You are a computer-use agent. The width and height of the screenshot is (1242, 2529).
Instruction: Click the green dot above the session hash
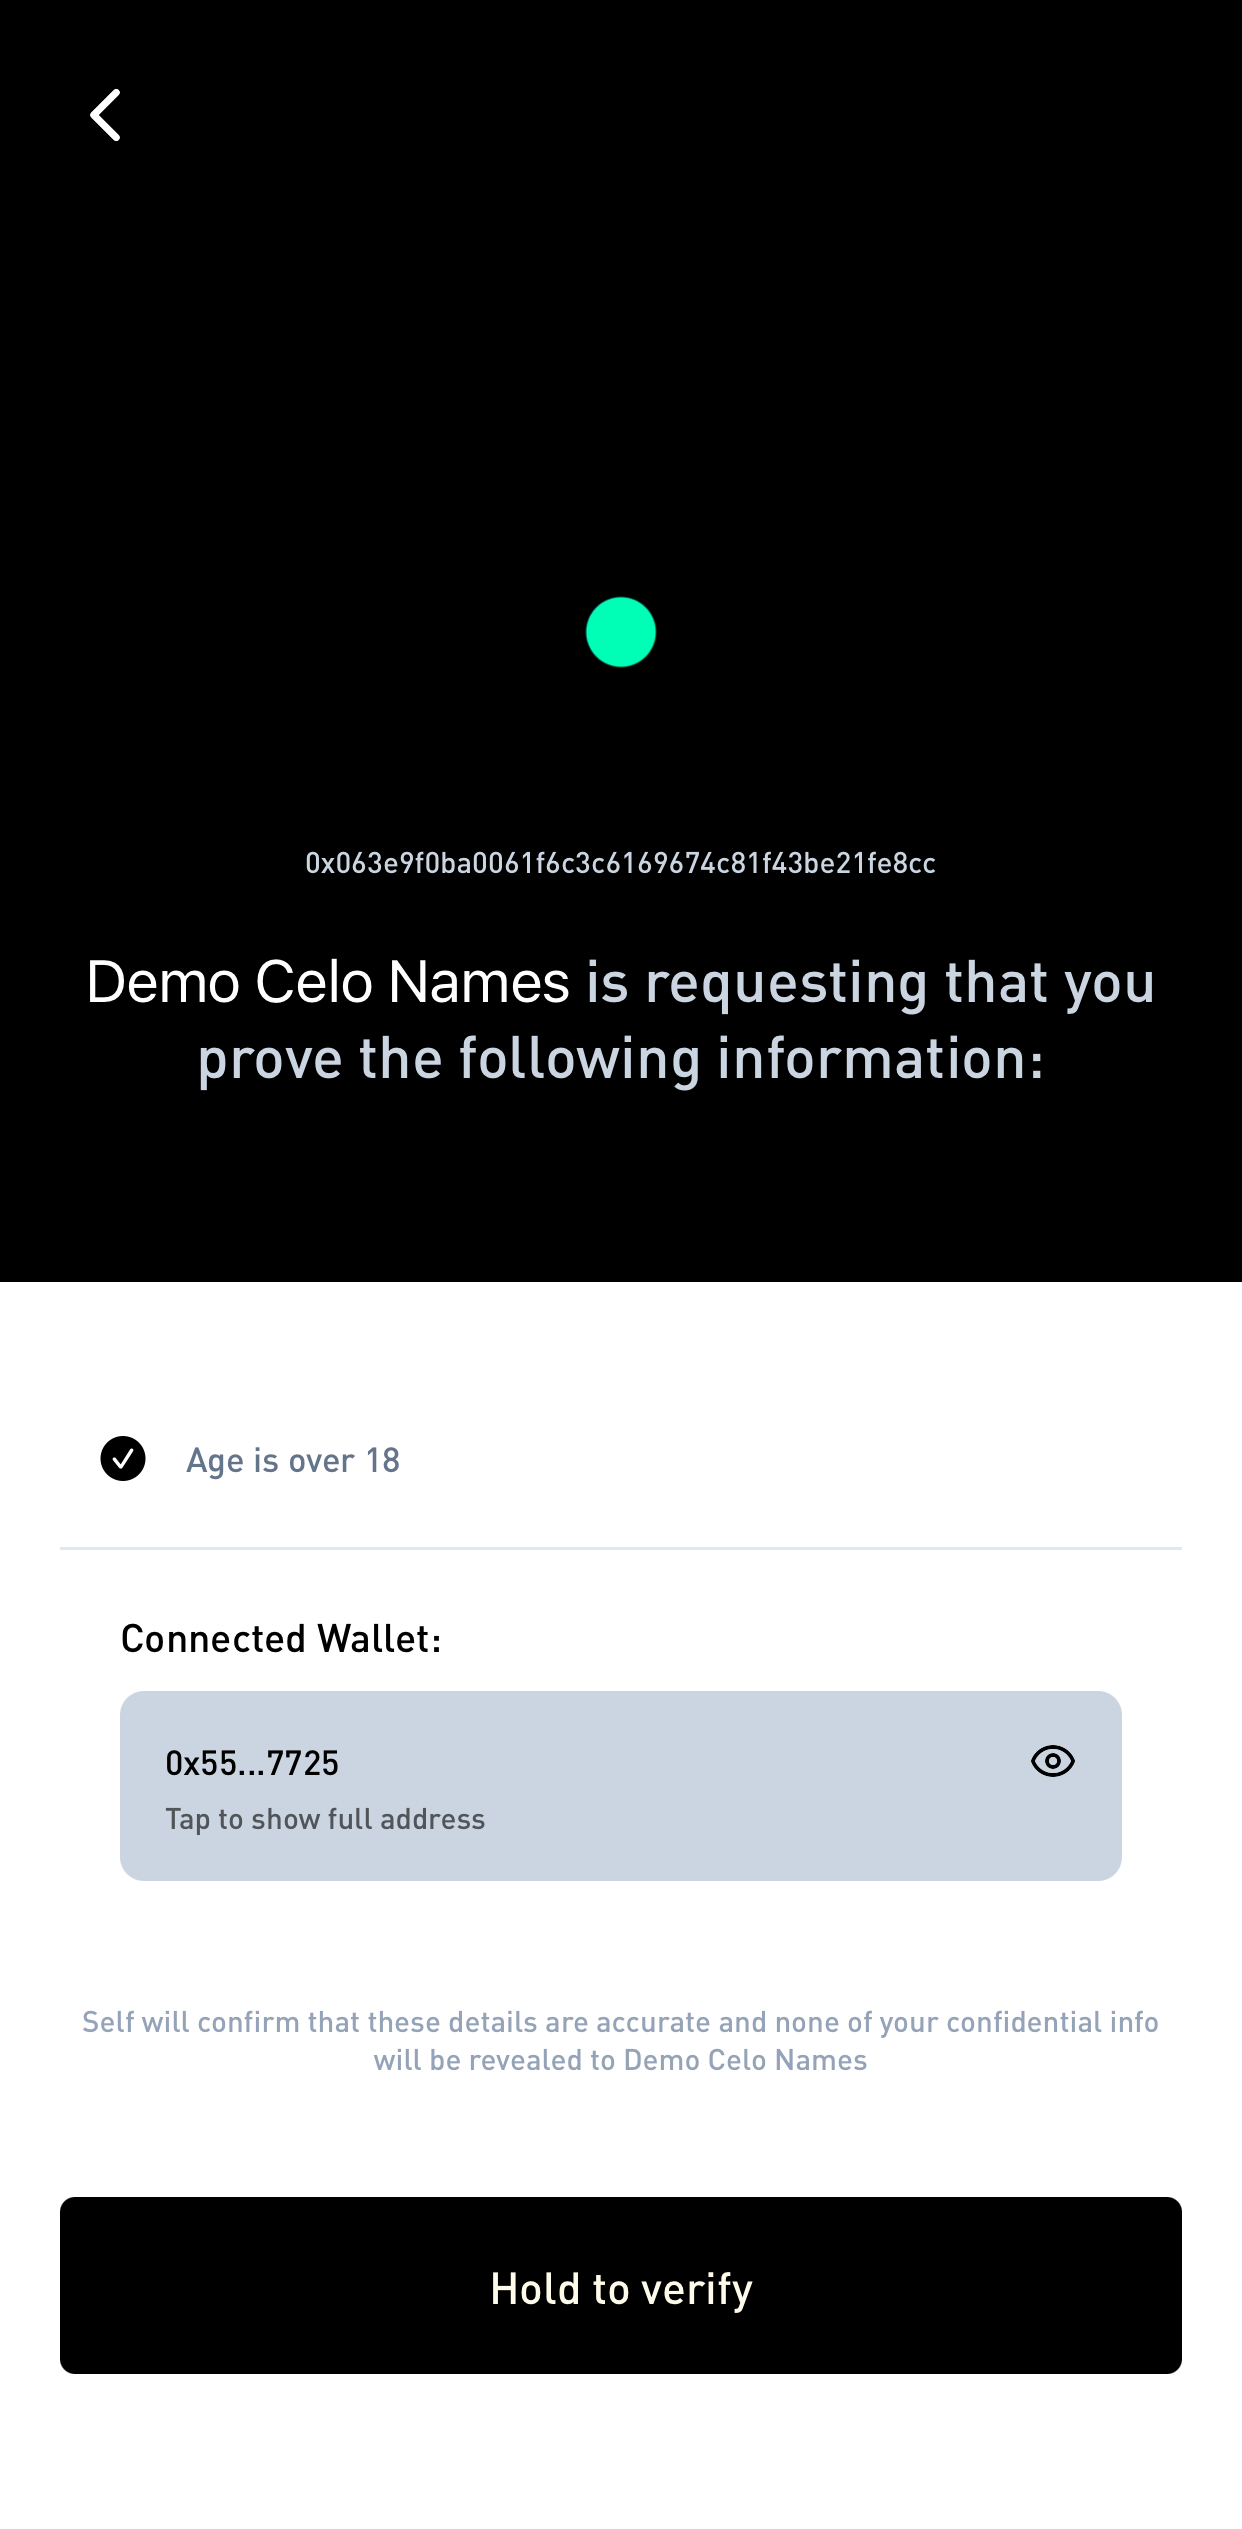click(620, 631)
